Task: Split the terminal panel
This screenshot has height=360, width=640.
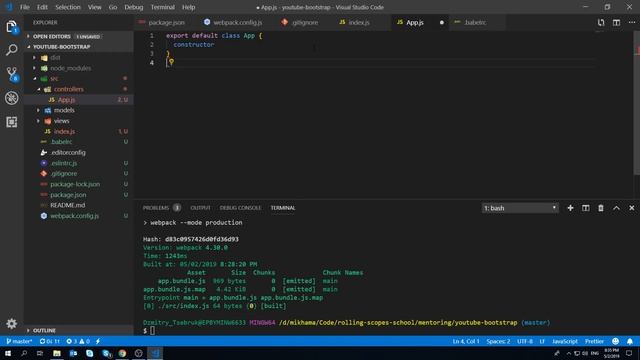Action: pos(586,208)
